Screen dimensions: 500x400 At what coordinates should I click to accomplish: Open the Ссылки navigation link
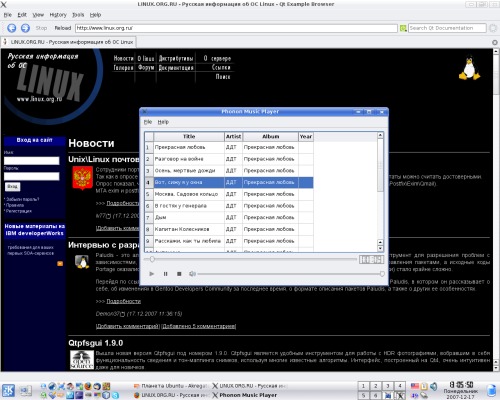221,67
